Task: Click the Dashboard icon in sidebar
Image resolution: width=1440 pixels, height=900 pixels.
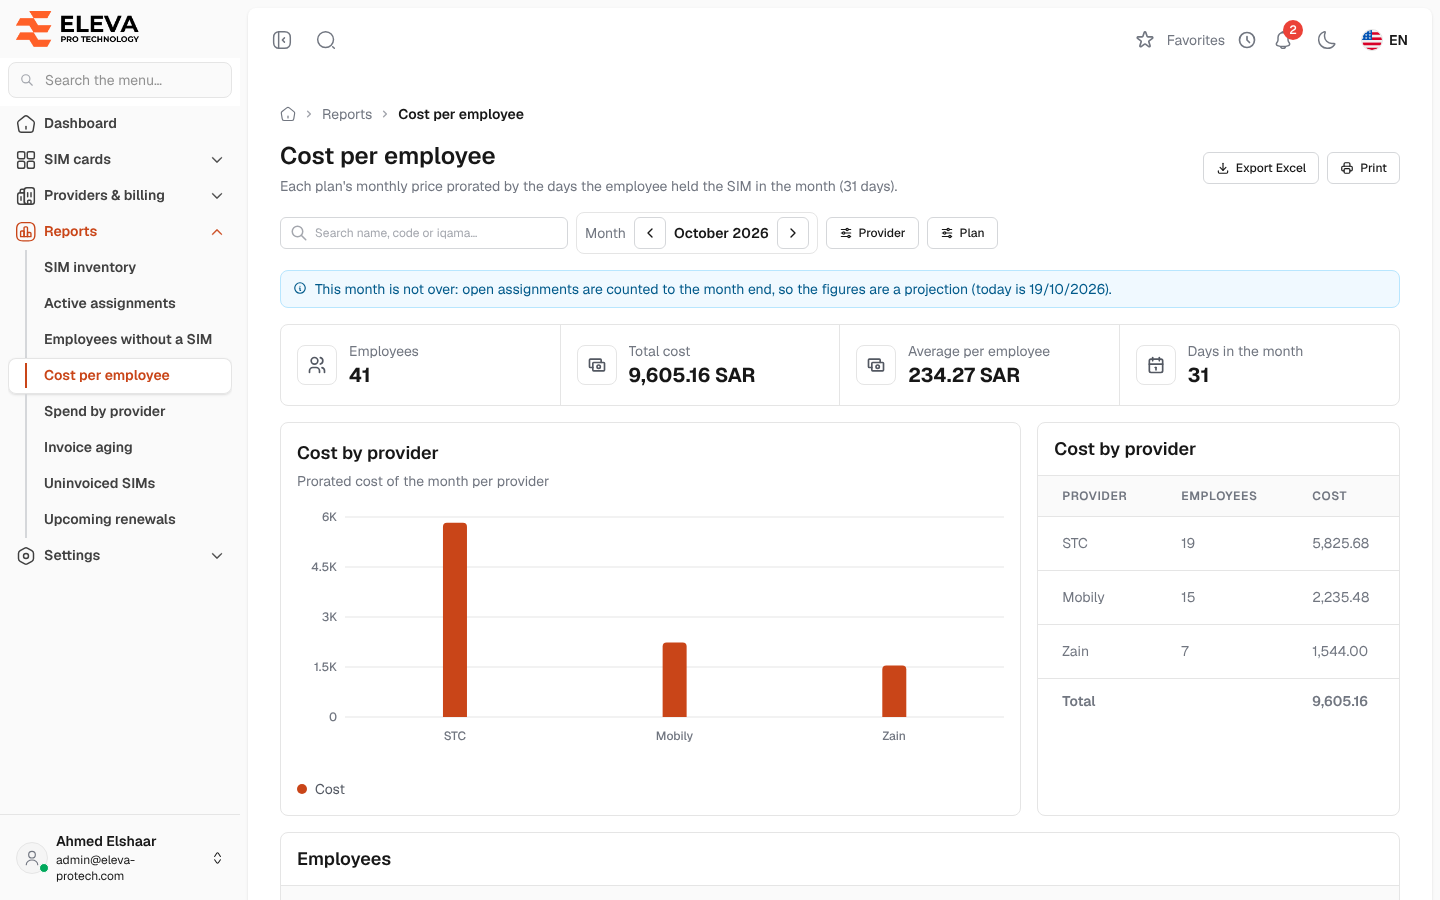Action: (x=26, y=123)
